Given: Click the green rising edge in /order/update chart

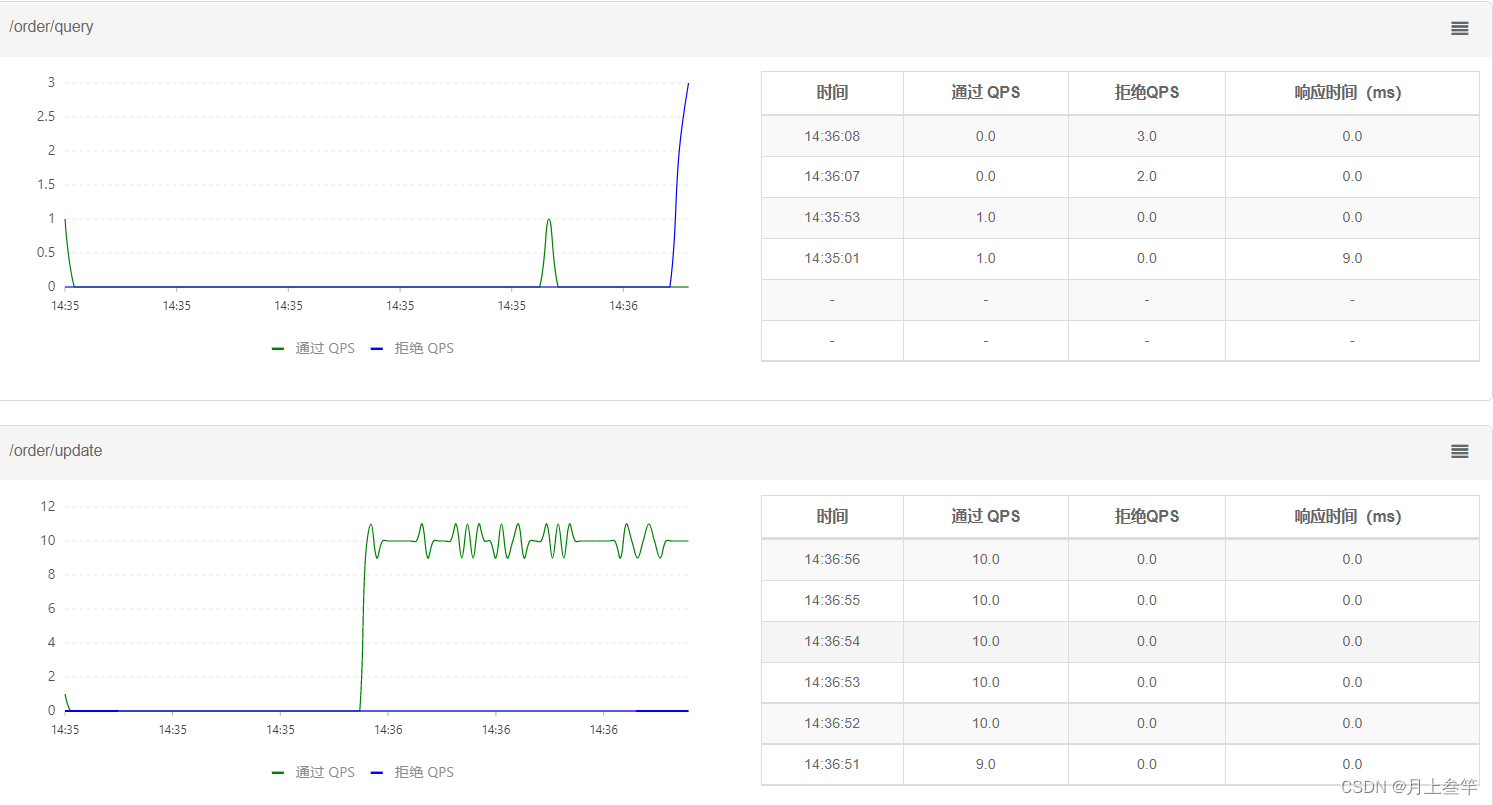Looking at the screenshot, I should click(364, 610).
